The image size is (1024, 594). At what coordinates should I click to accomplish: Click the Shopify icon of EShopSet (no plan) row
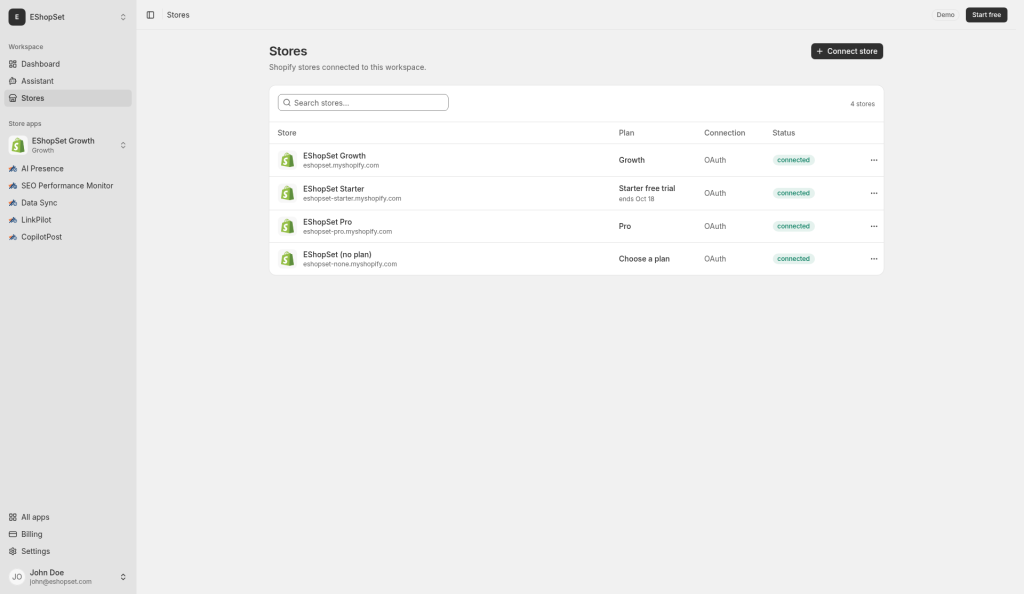click(287, 258)
